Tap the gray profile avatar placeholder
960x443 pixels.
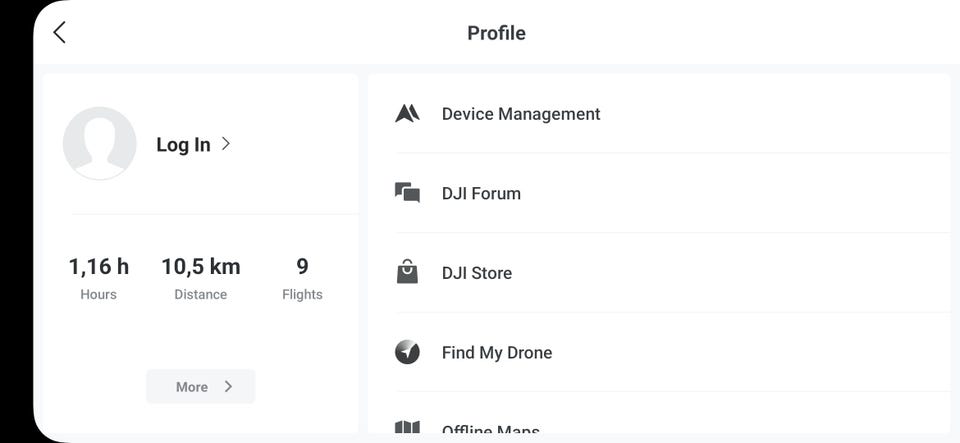point(100,143)
